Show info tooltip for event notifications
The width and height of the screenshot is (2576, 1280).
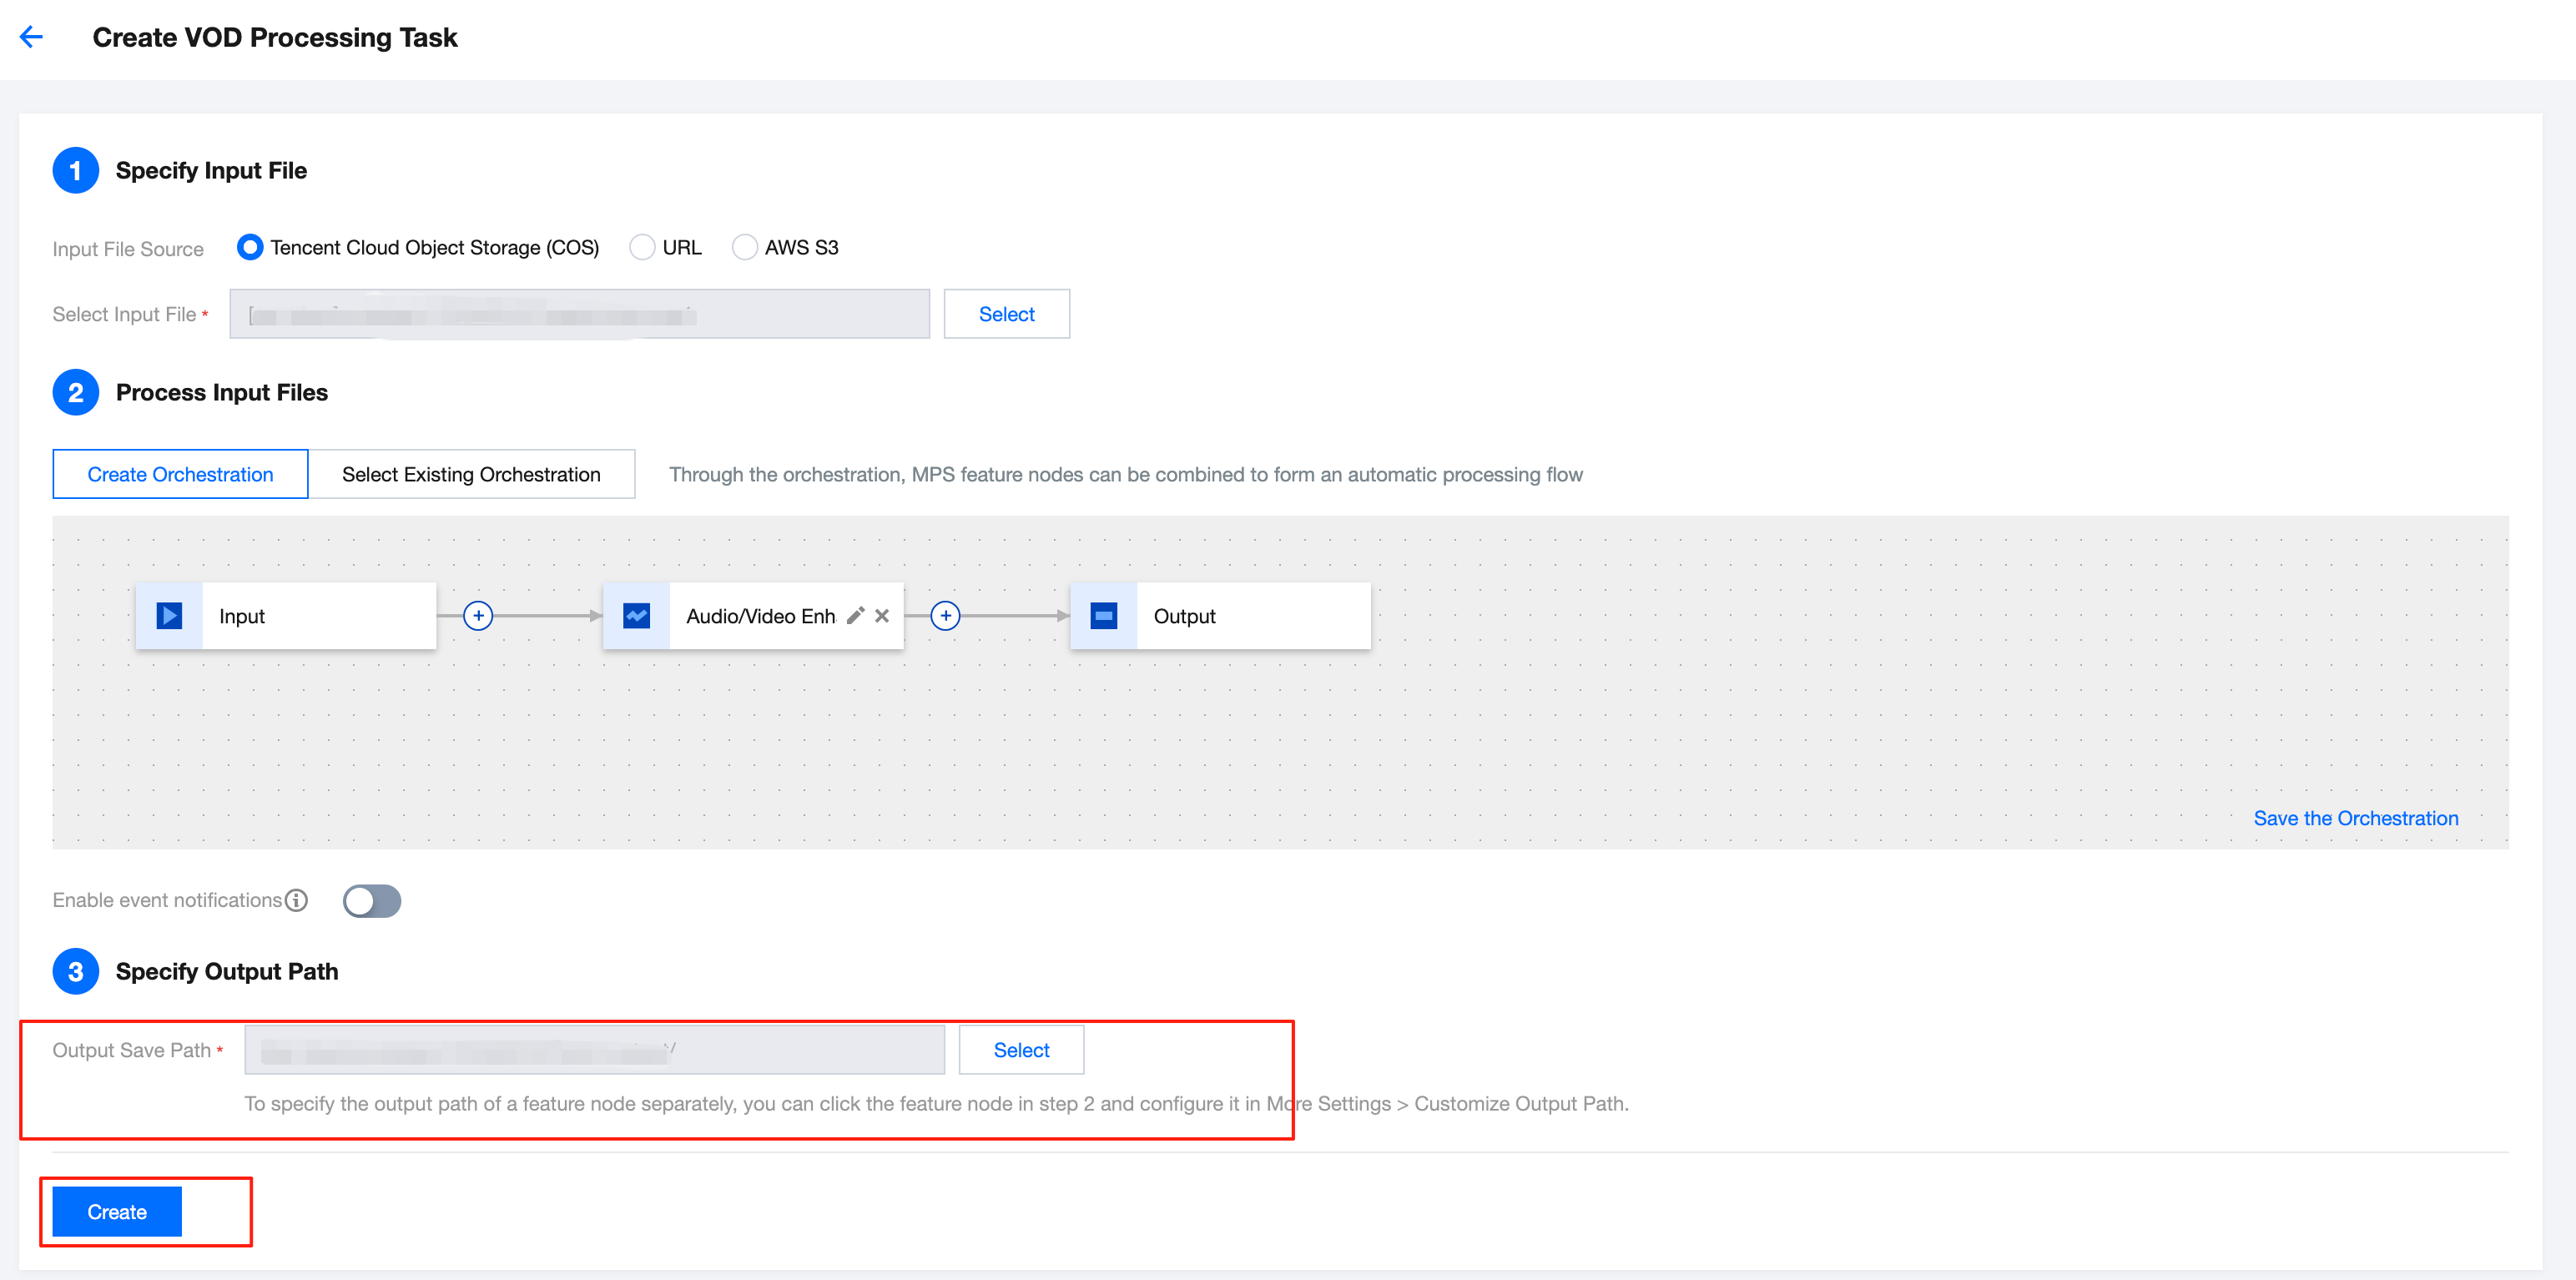(x=296, y=900)
